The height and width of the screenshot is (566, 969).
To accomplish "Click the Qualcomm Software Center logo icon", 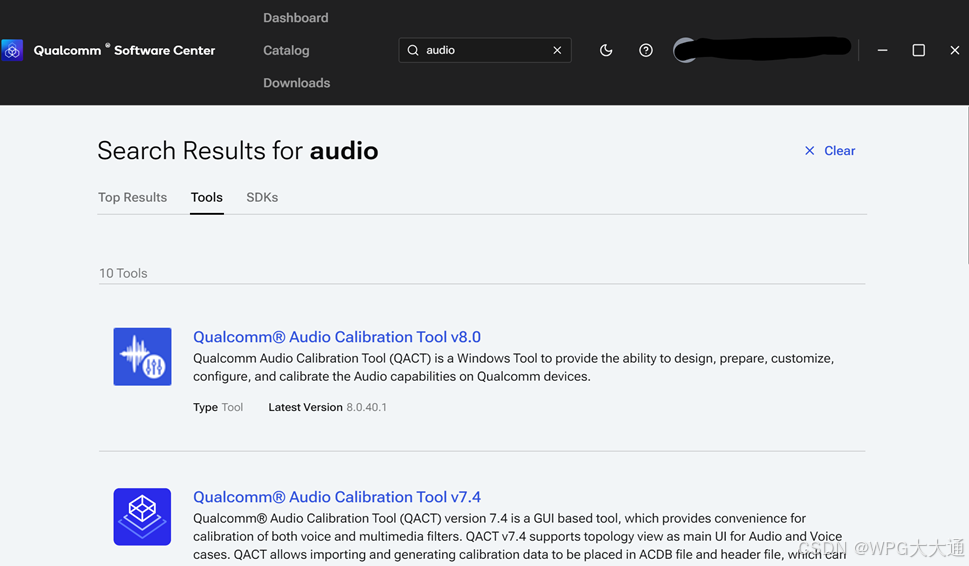I will coord(12,50).
